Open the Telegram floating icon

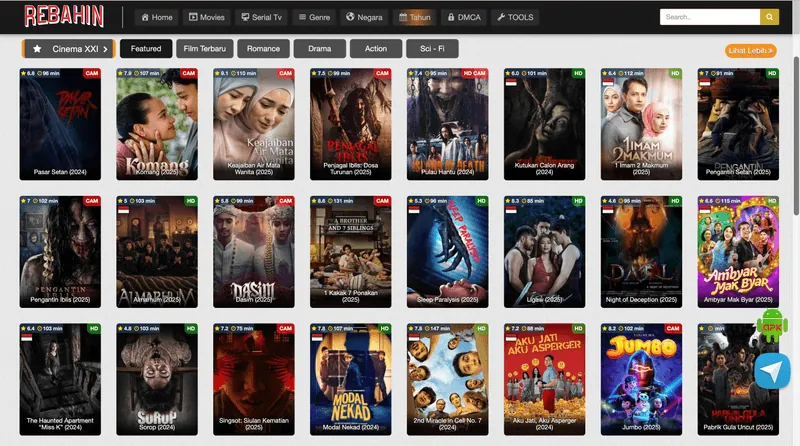(772, 371)
